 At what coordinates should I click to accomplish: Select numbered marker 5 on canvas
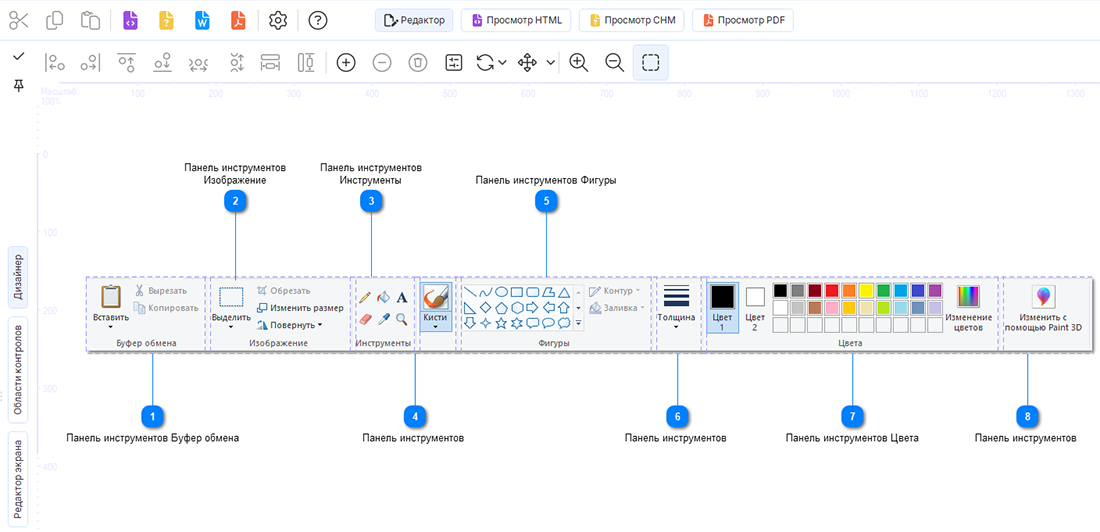point(546,201)
